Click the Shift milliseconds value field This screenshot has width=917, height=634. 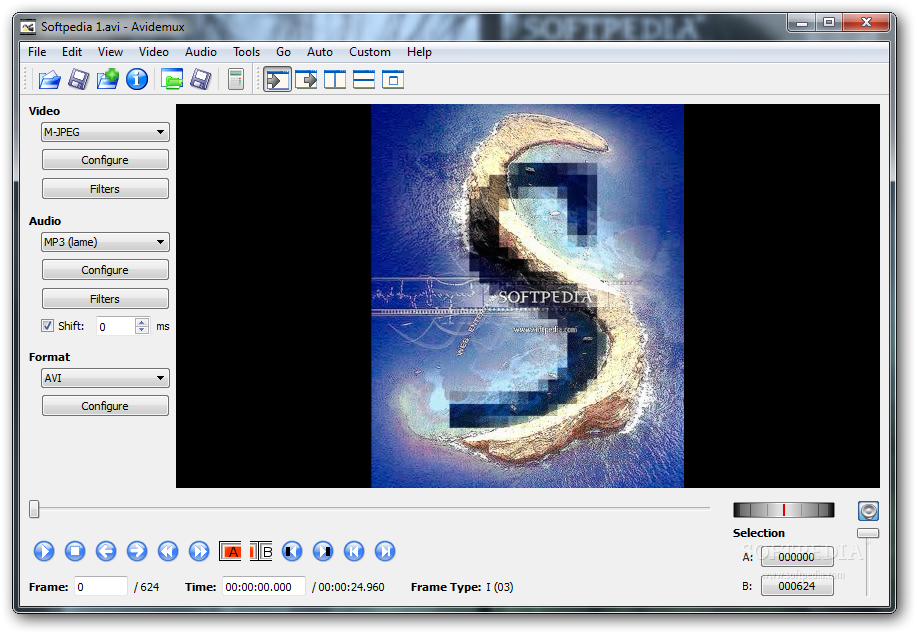(116, 326)
